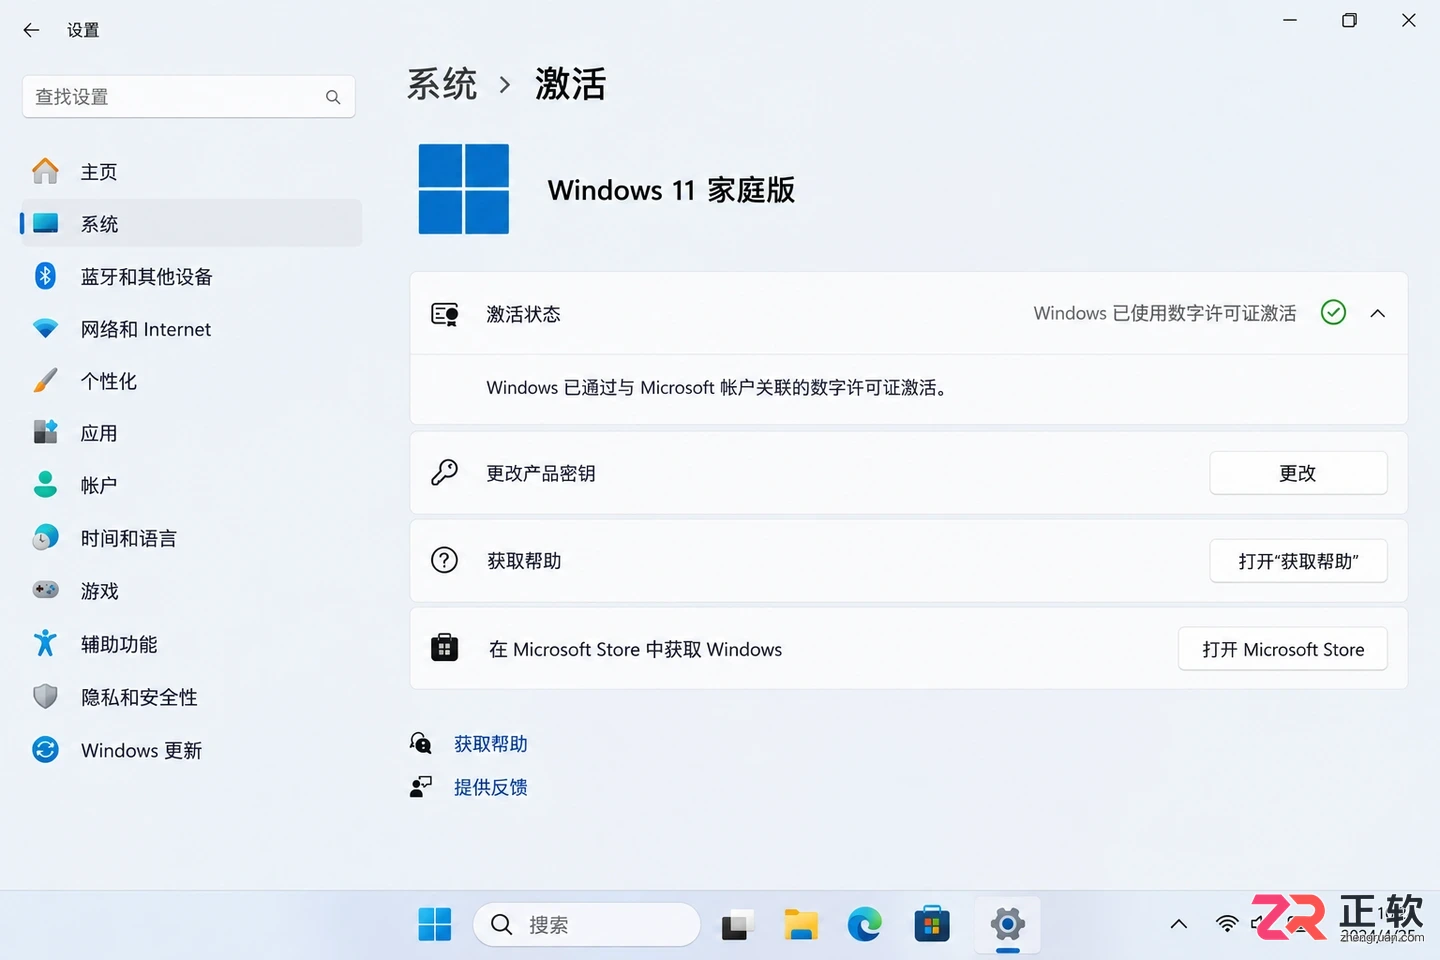Open 隐私和安全性 settings
The height and width of the screenshot is (960, 1440).
191,697
